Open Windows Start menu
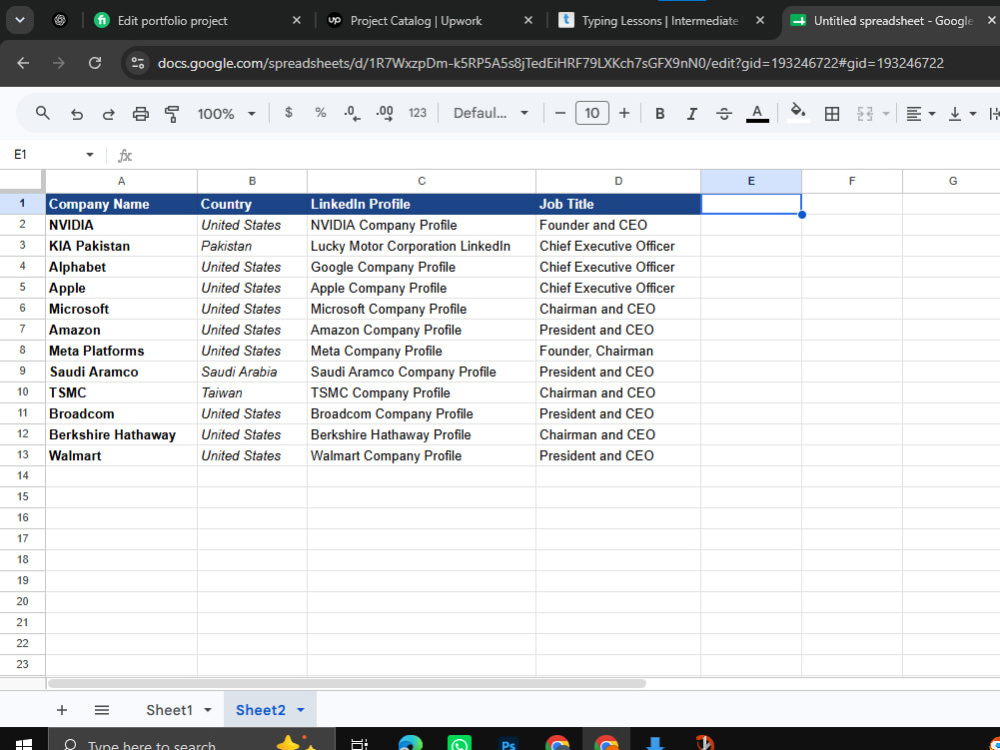This screenshot has height=750, width=1000. (24, 744)
